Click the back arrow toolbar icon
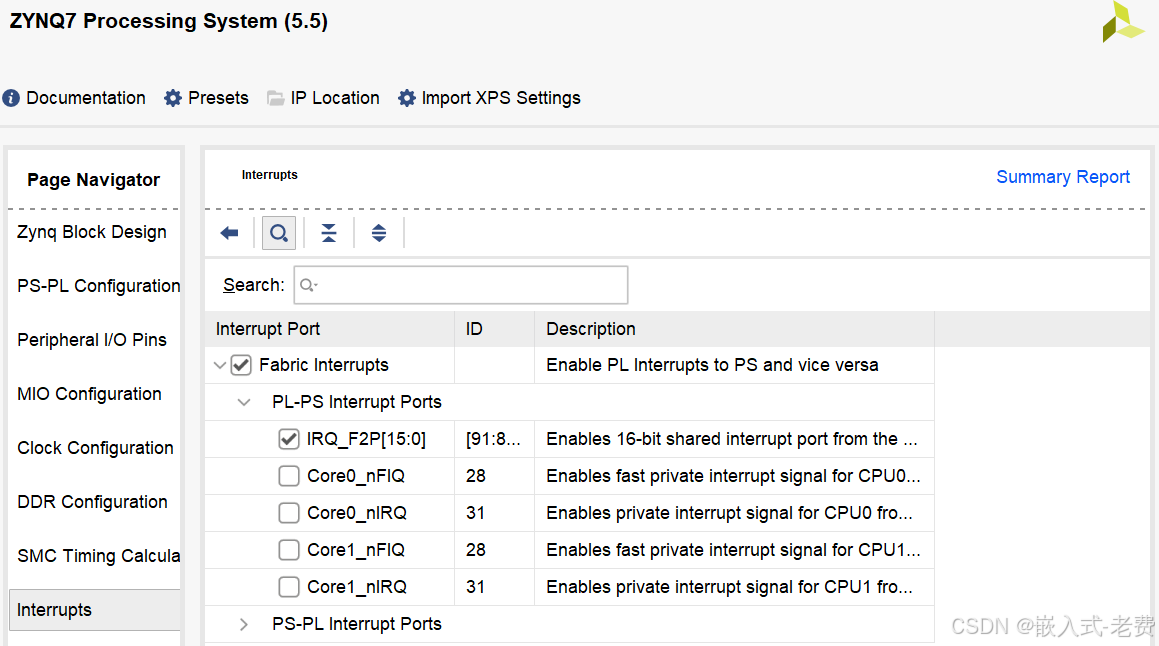1159x646 pixels. (229, 234)
